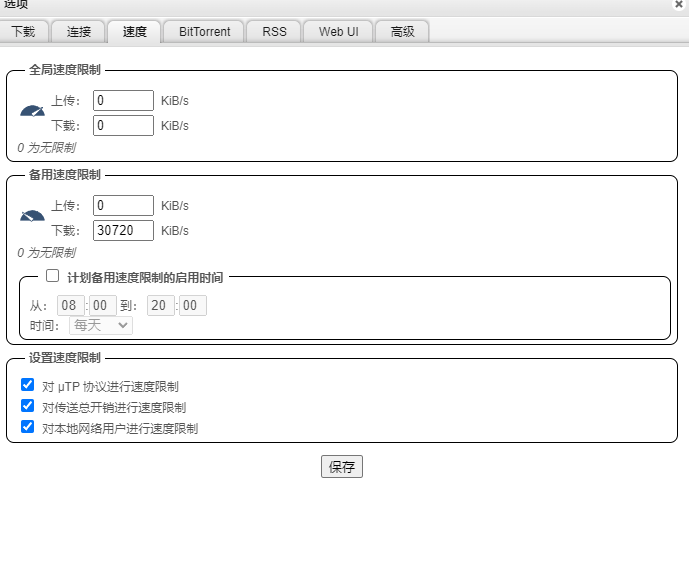689x573 pixels.
Task: Toggle rate limit on transfer overhead checkbox
Action: click(28, 406)
